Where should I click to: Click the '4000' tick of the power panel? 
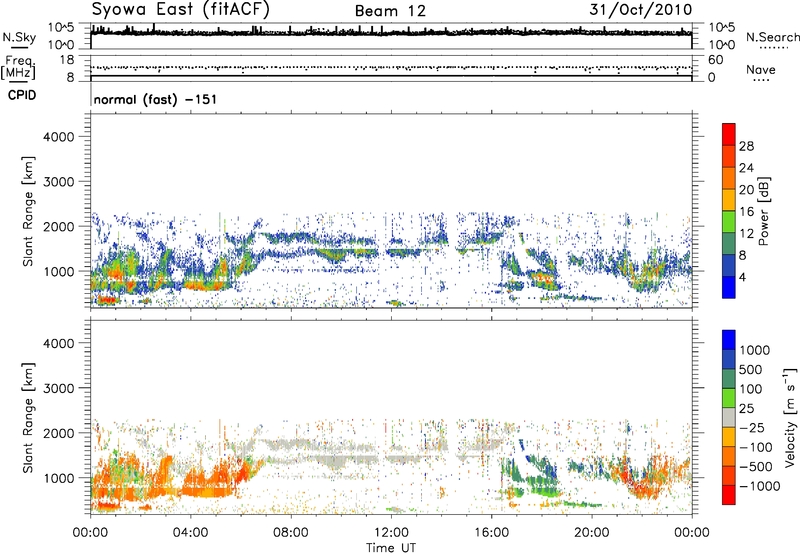(x=59, y=137)
